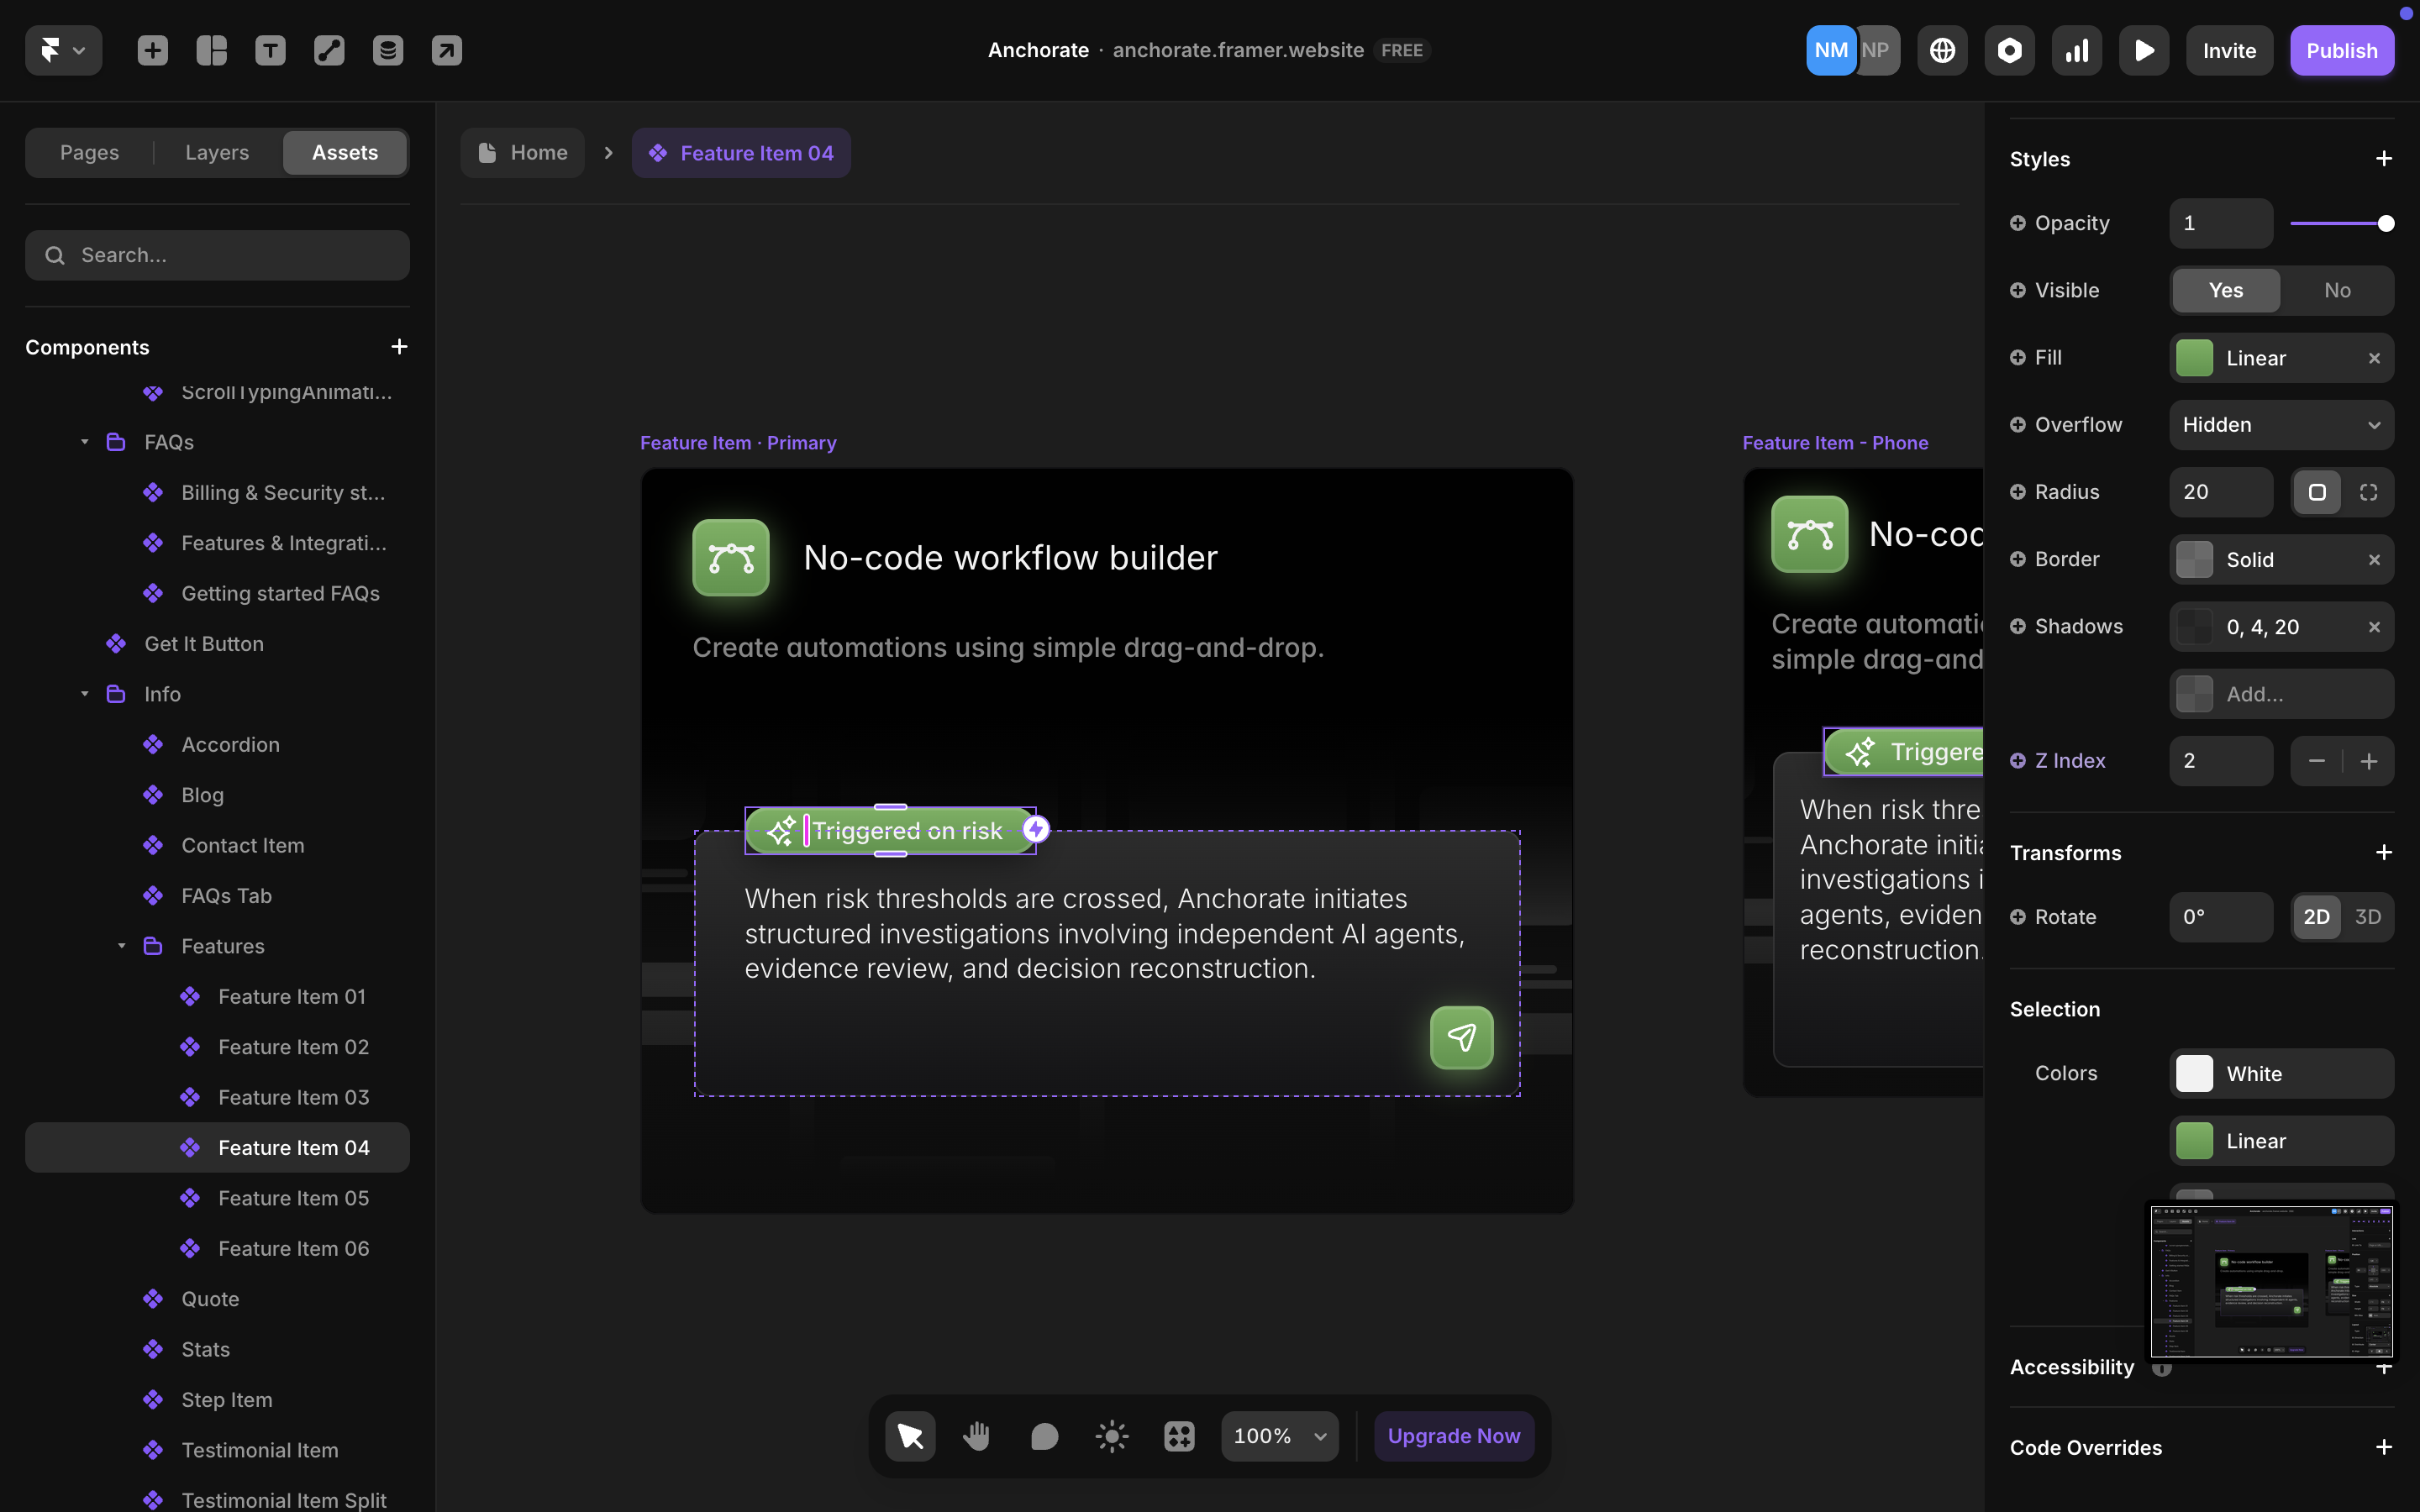
Task: Click Upgrade Now
Action: click(x=1453, y=1435)
